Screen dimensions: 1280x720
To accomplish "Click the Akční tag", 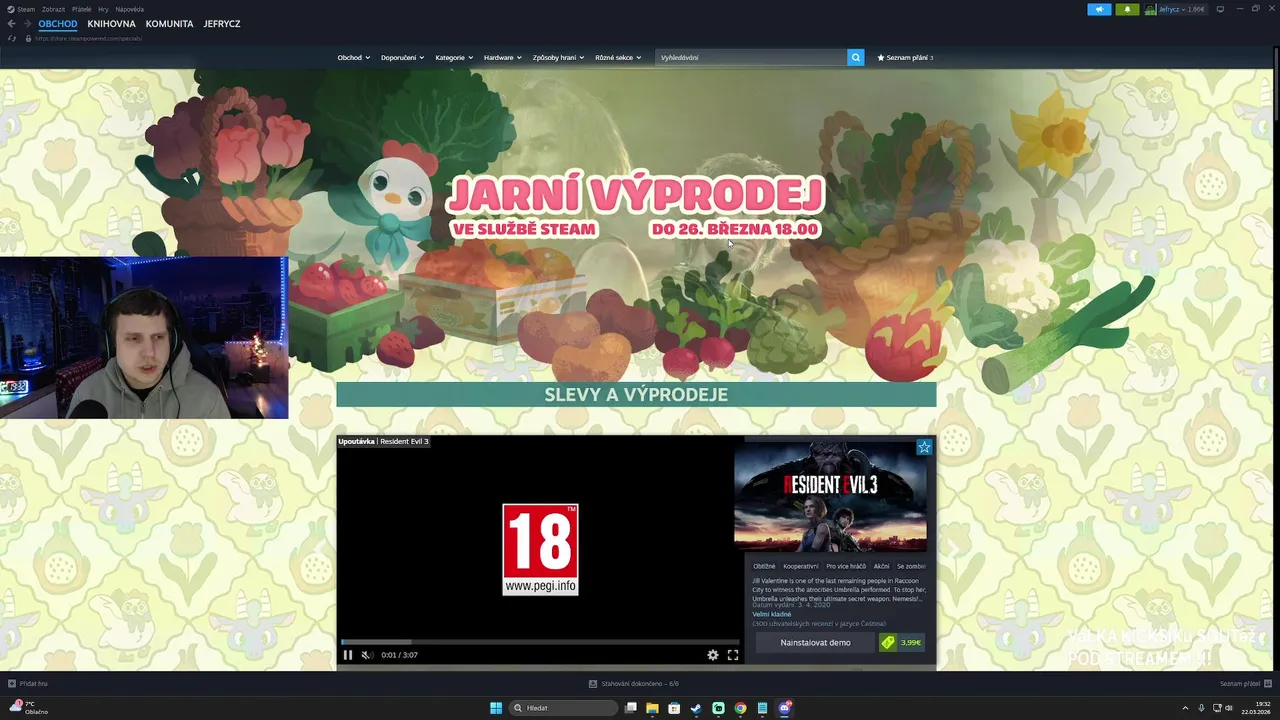I will coord(881,566).
